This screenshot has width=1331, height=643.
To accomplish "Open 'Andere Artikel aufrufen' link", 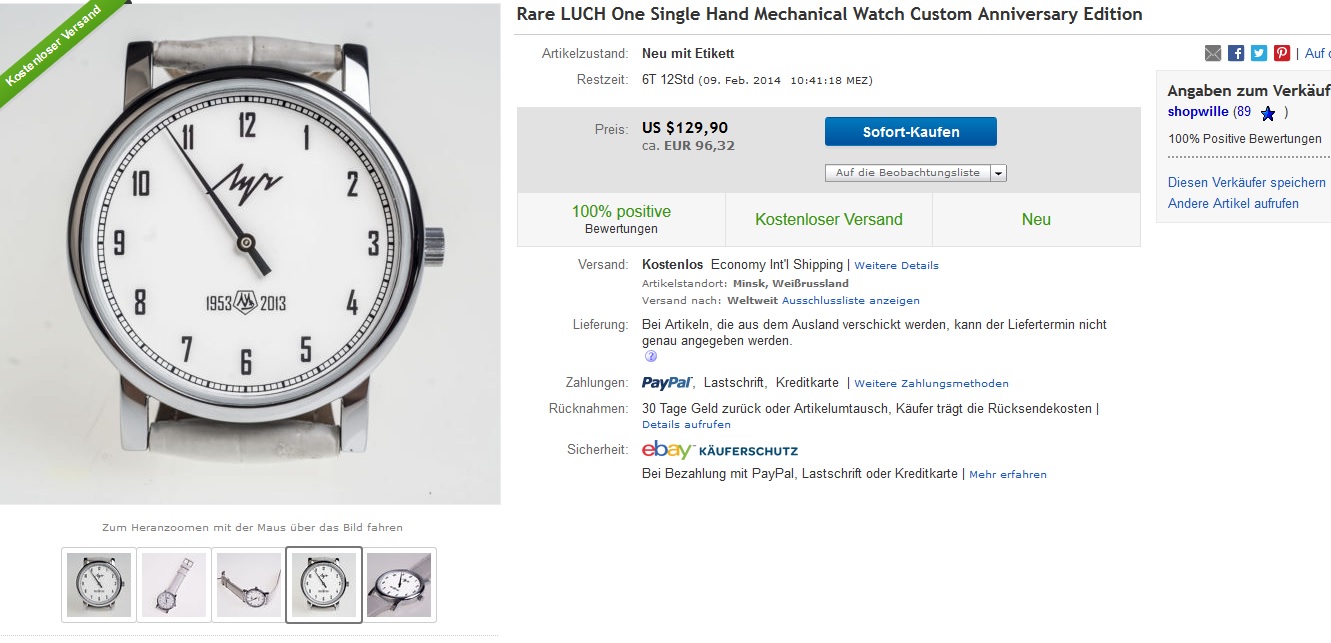I will pyautogui.click(x=1233, y=203).
